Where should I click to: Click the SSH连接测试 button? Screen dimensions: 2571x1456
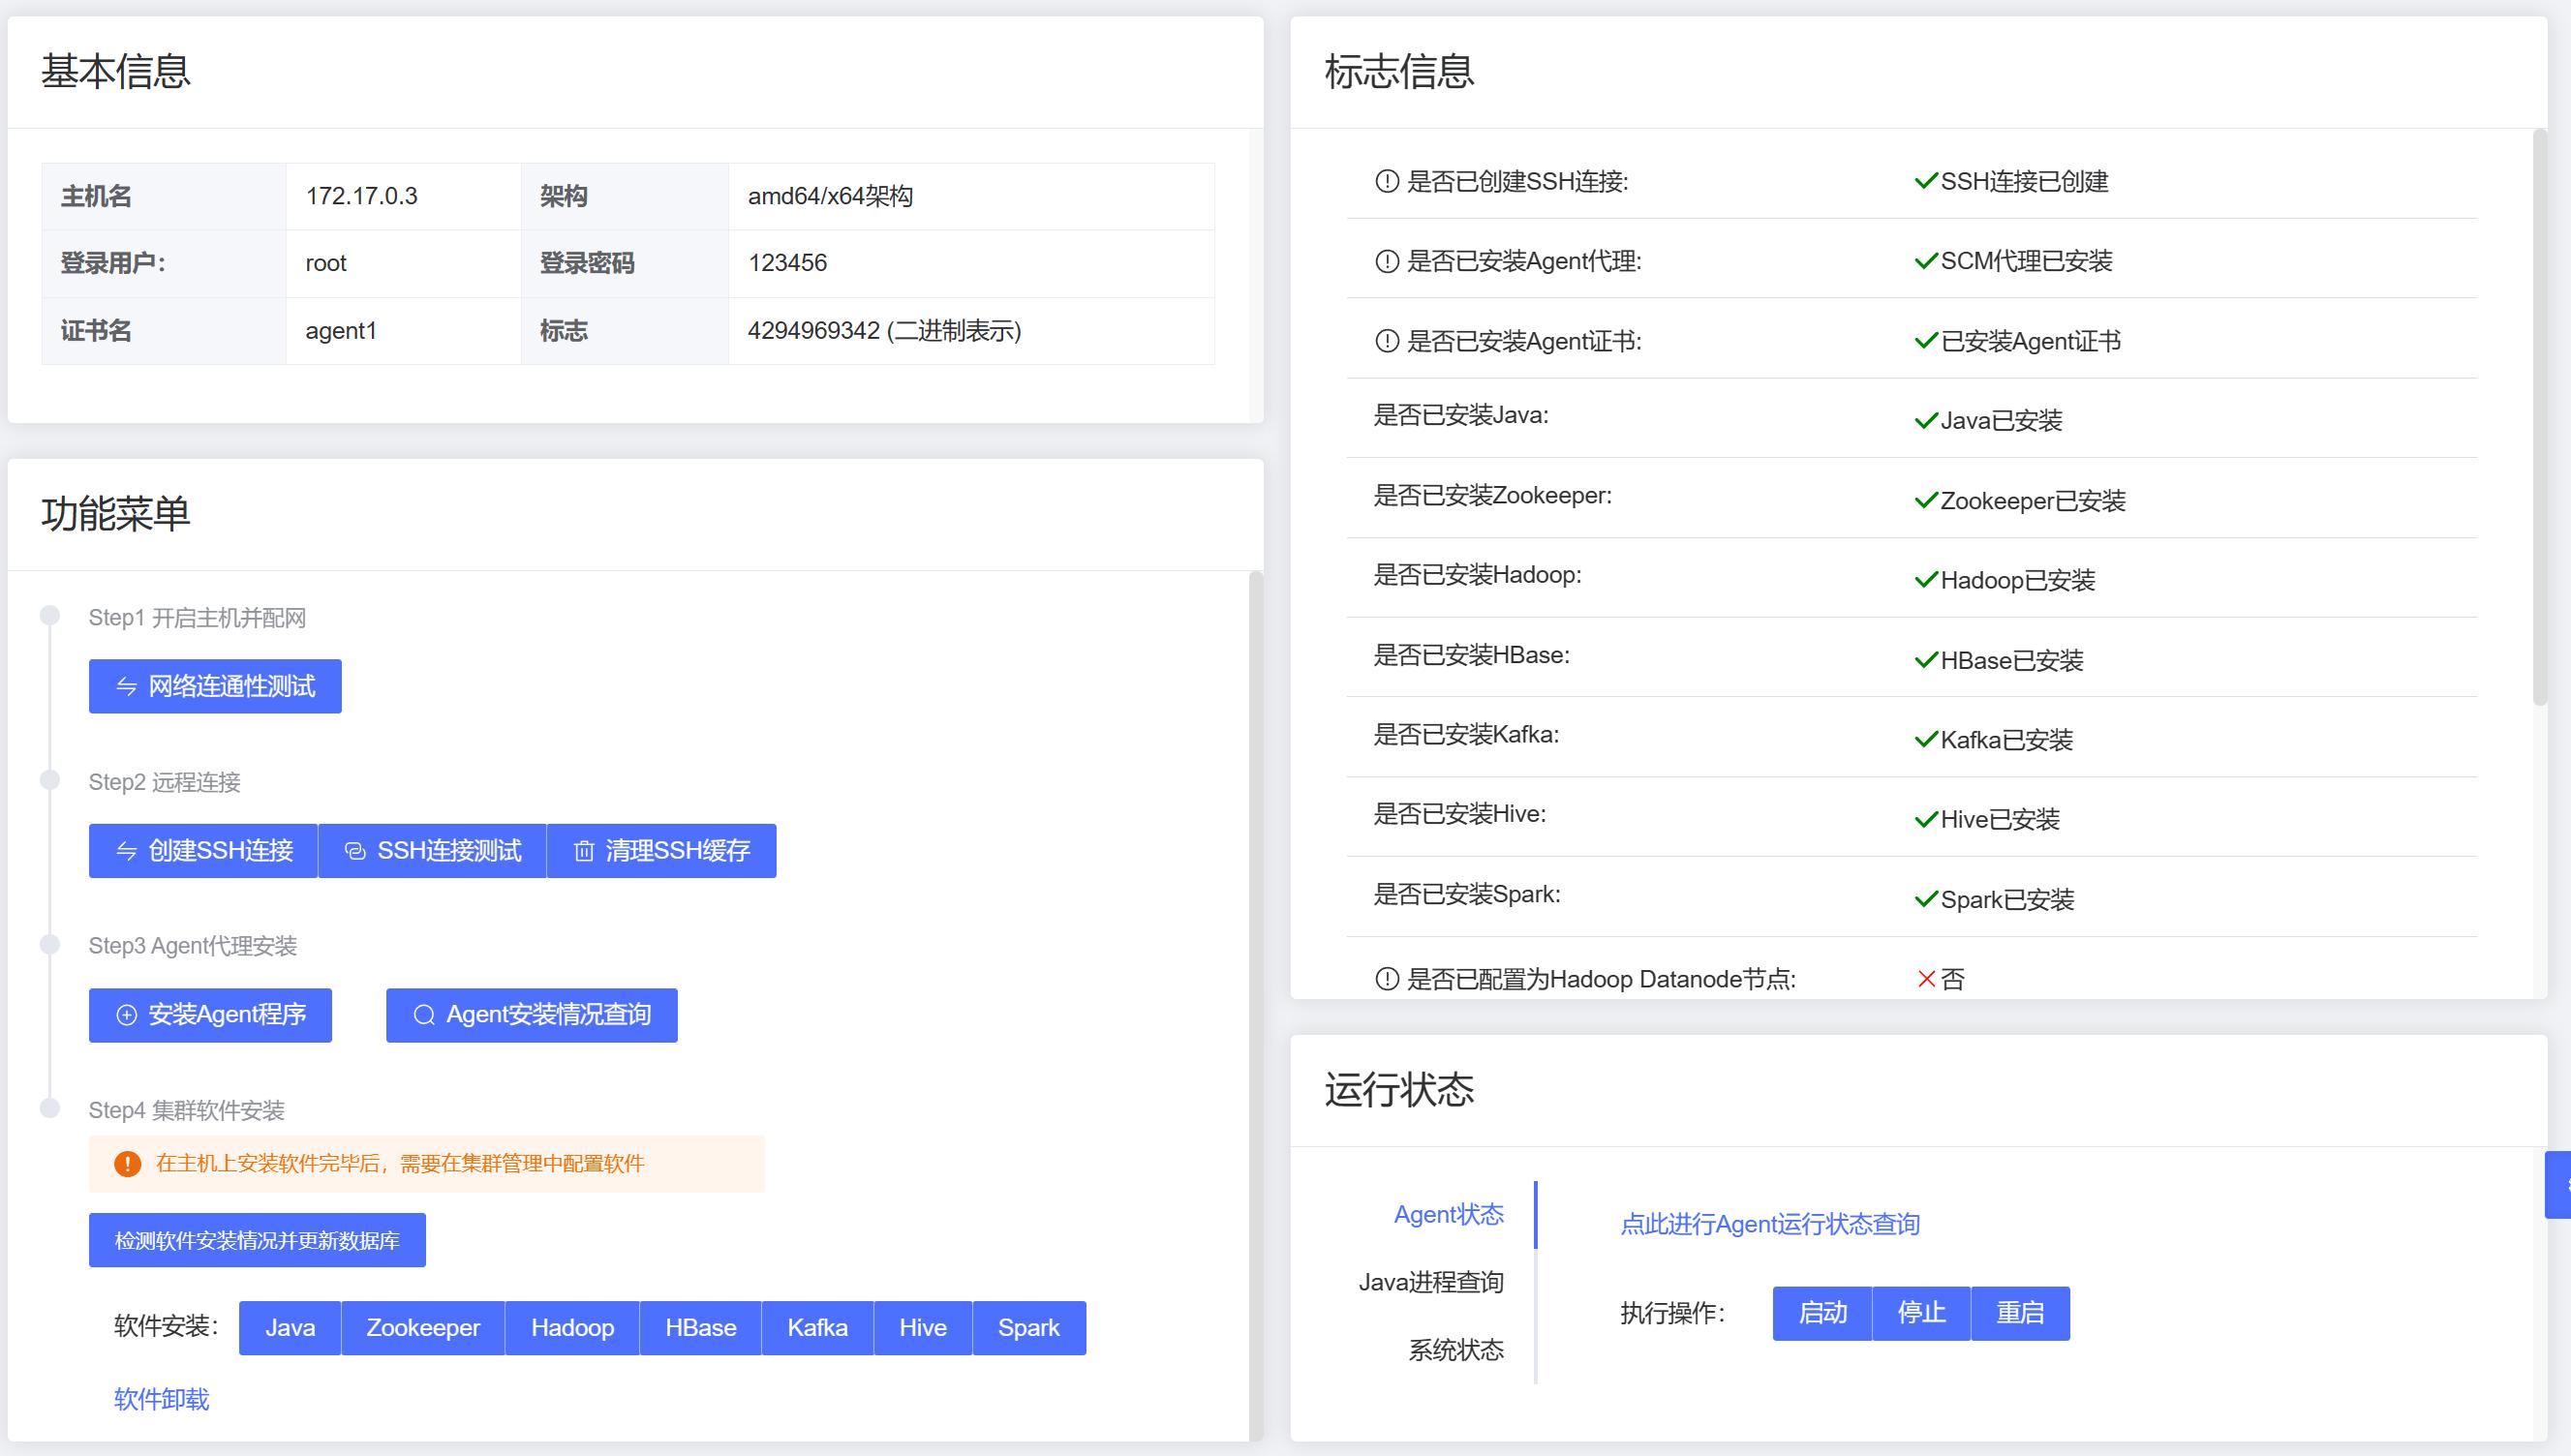click(432, 851)
